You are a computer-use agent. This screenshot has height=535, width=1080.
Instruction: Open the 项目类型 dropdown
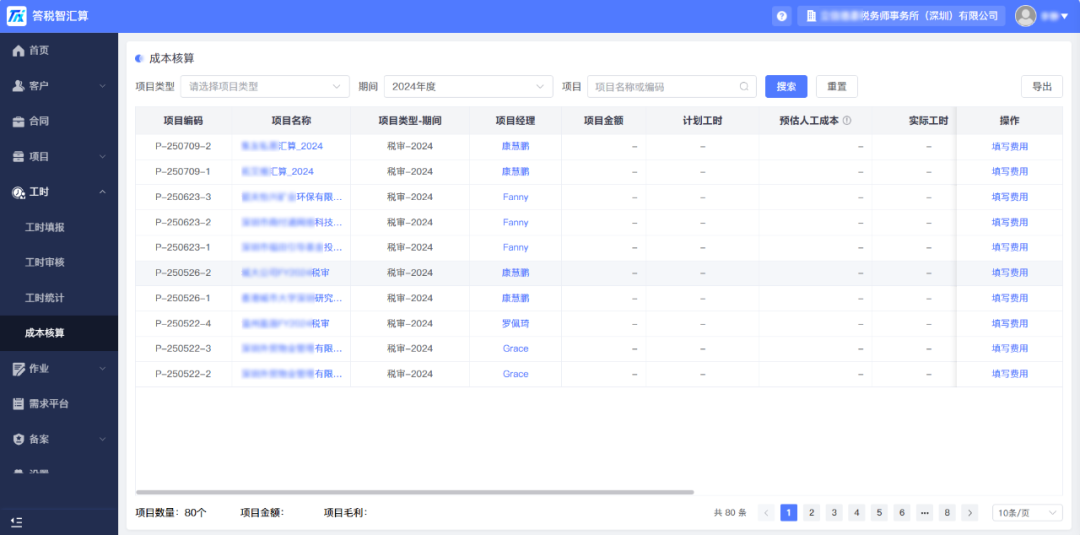265,87
